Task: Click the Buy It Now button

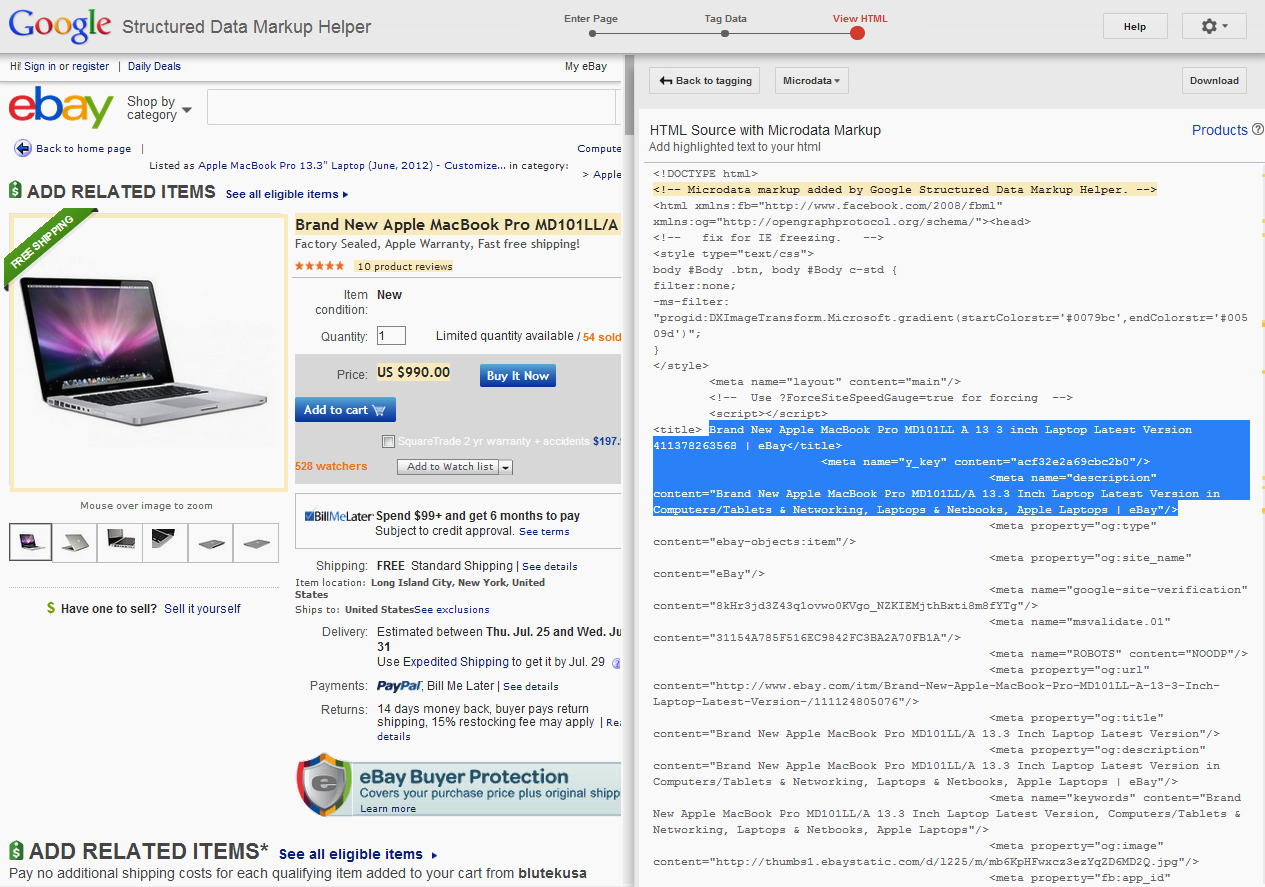Action: pos(517,375)
